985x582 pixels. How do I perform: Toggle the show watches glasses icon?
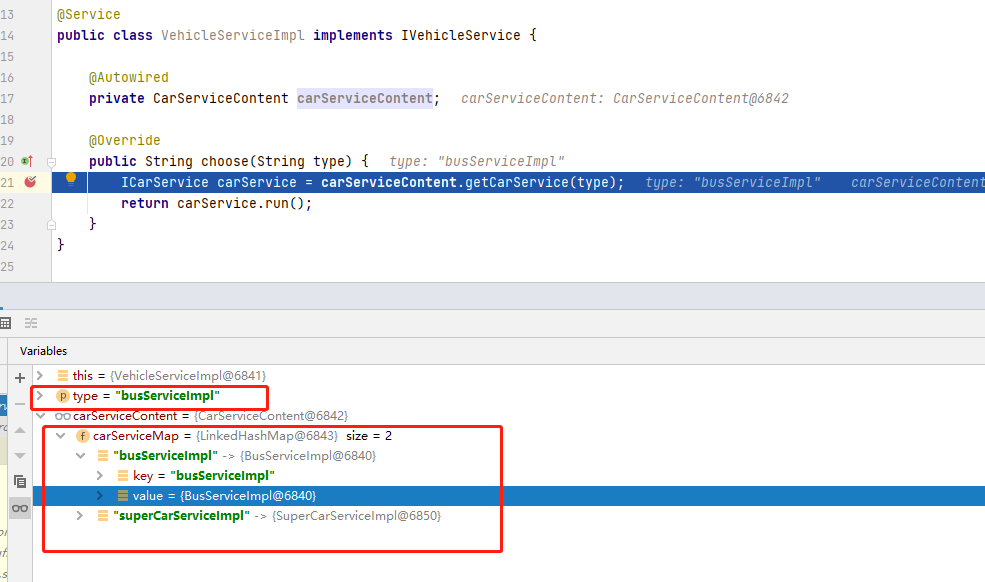(x=19, y=508)
